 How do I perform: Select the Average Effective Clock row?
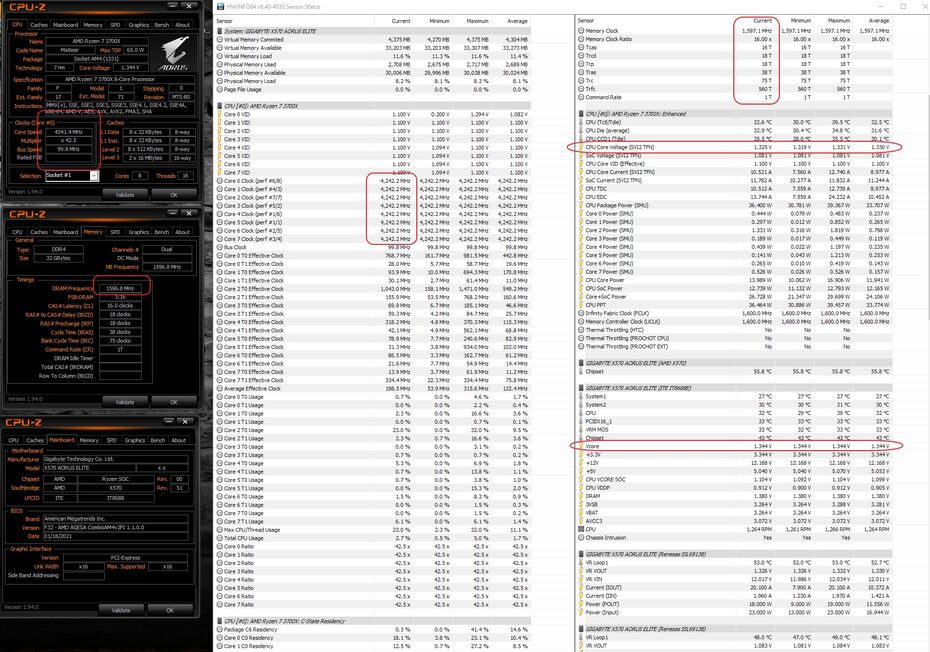373,389
